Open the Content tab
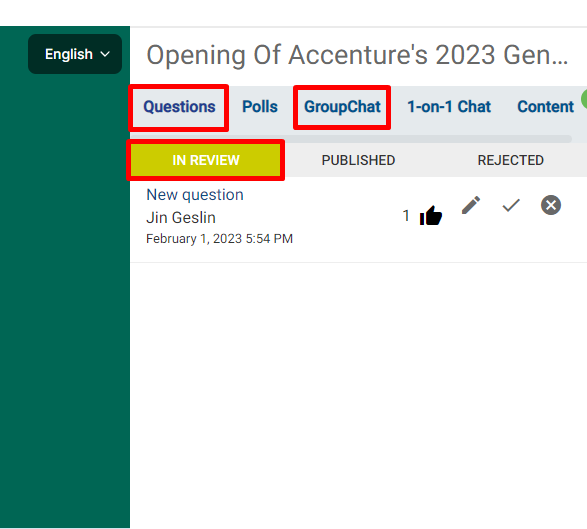 point(545,107)
